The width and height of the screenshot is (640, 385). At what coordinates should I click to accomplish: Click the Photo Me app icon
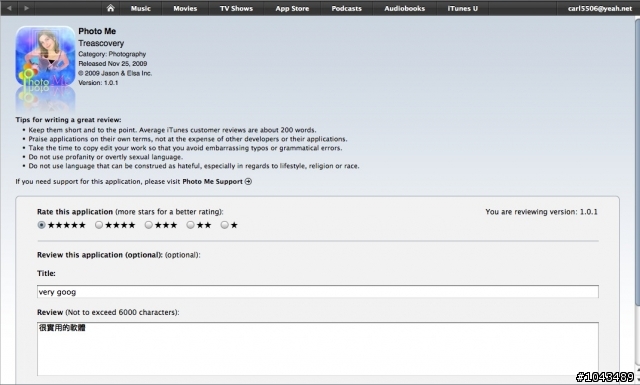point(45,56)
